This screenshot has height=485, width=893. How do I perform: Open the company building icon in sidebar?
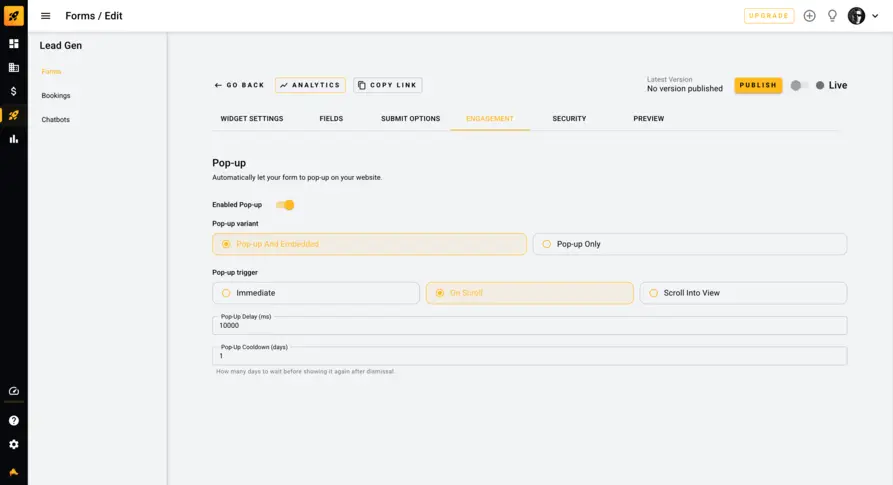(14, 68)
